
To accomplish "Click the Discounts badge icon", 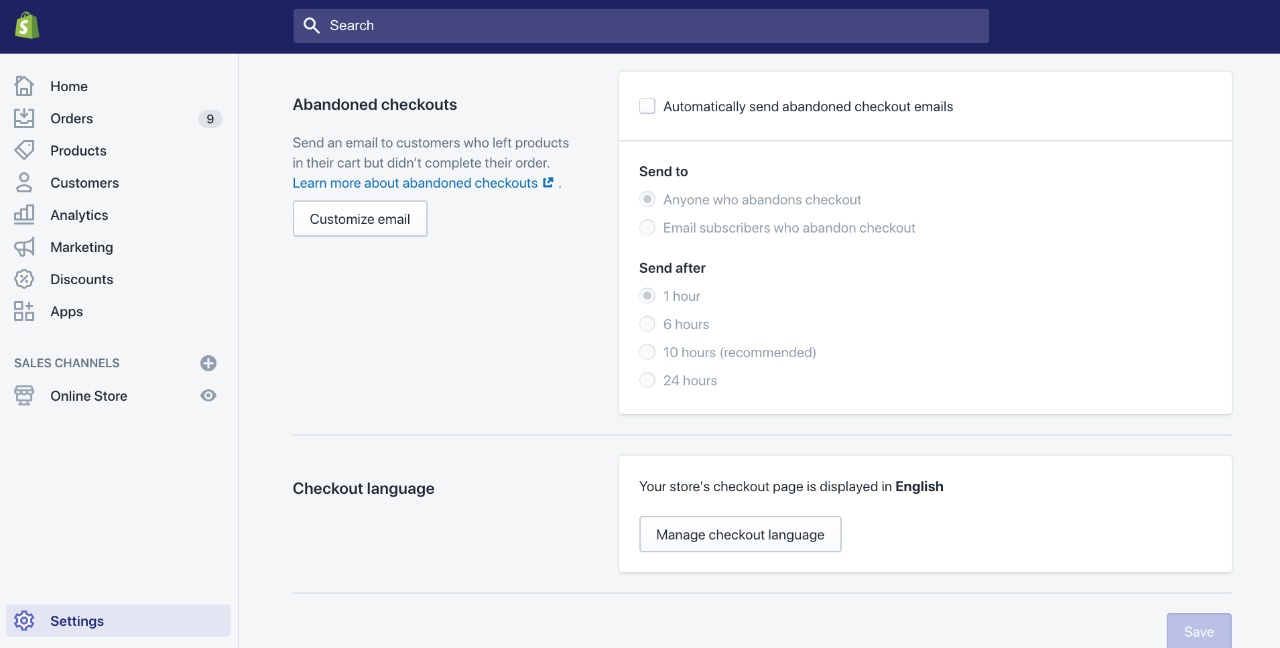I will click(24, 279).
